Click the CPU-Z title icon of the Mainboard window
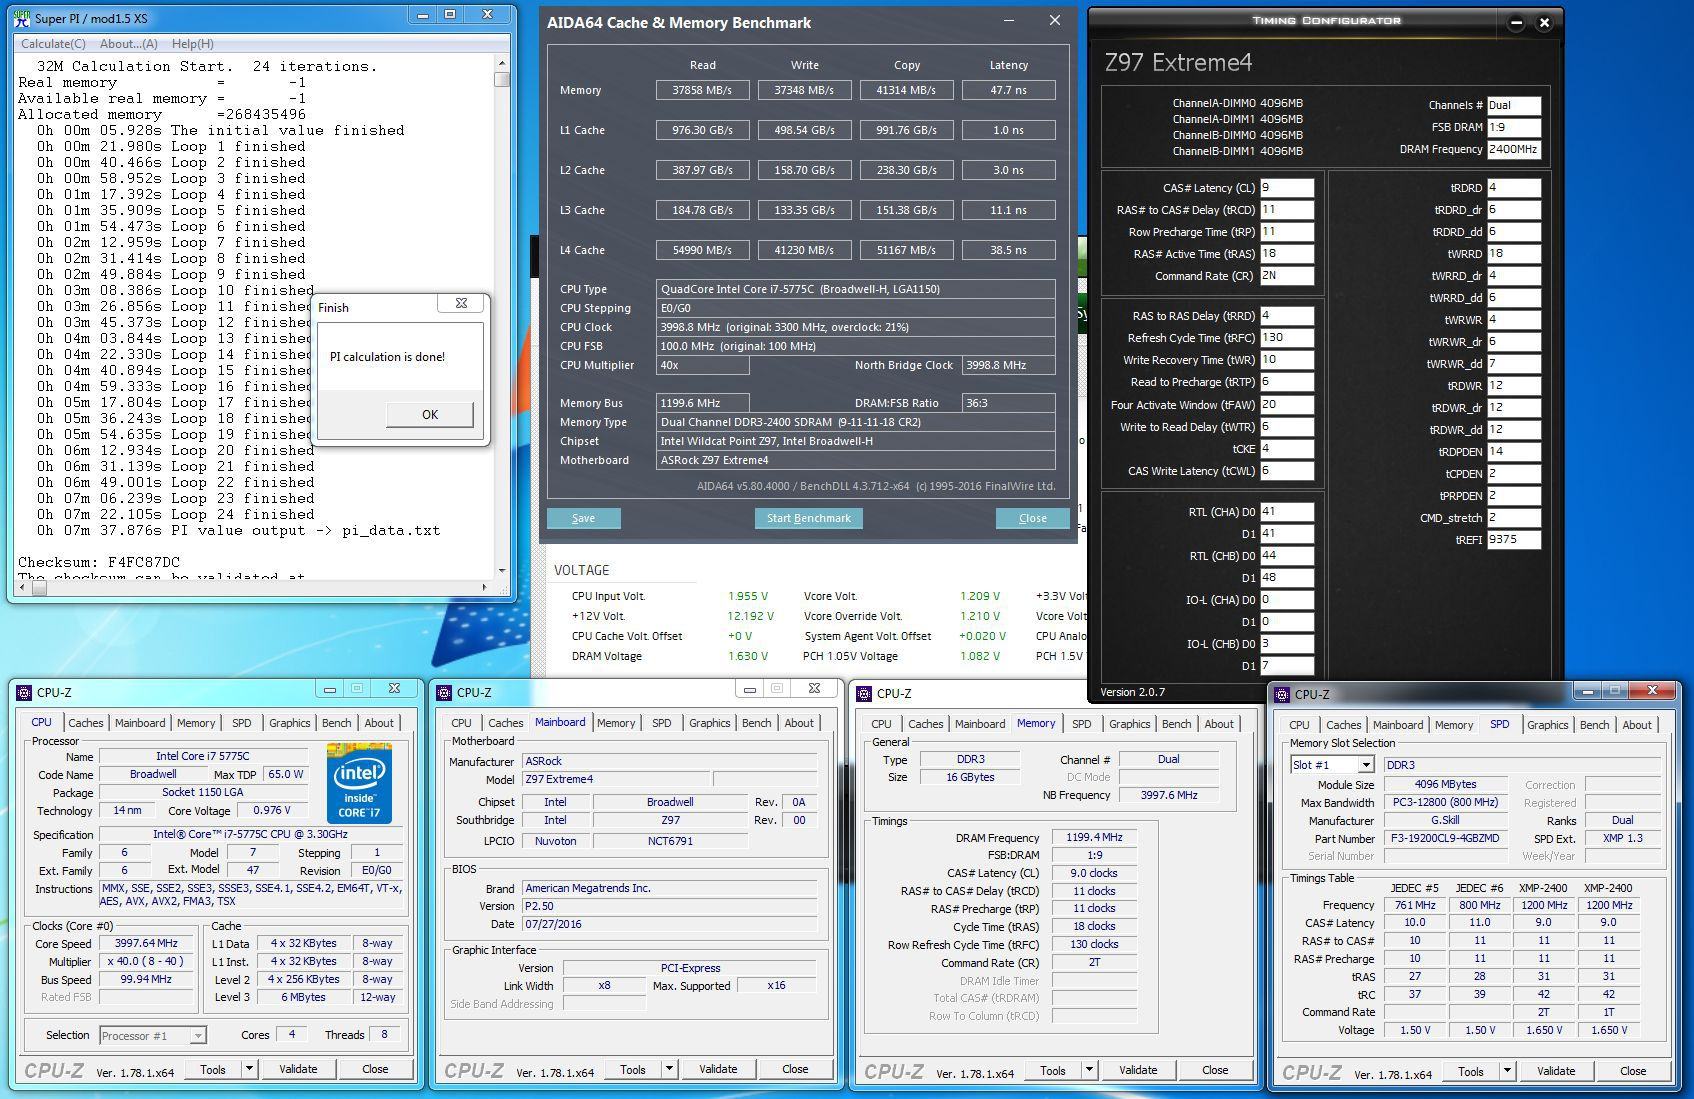This screenshot has height=1099, width=1694. 444,691
